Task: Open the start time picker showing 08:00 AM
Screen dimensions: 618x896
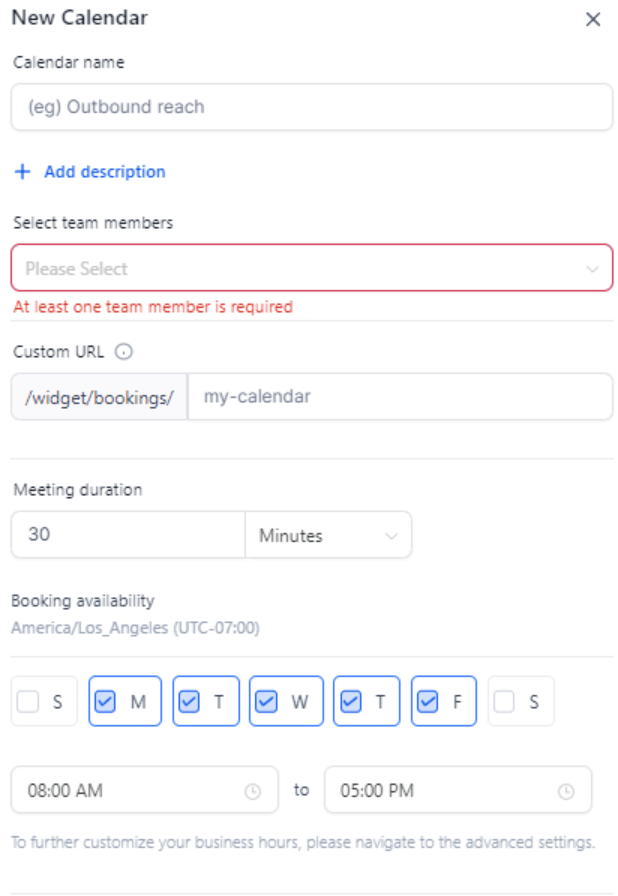Action: coord(130,790)
